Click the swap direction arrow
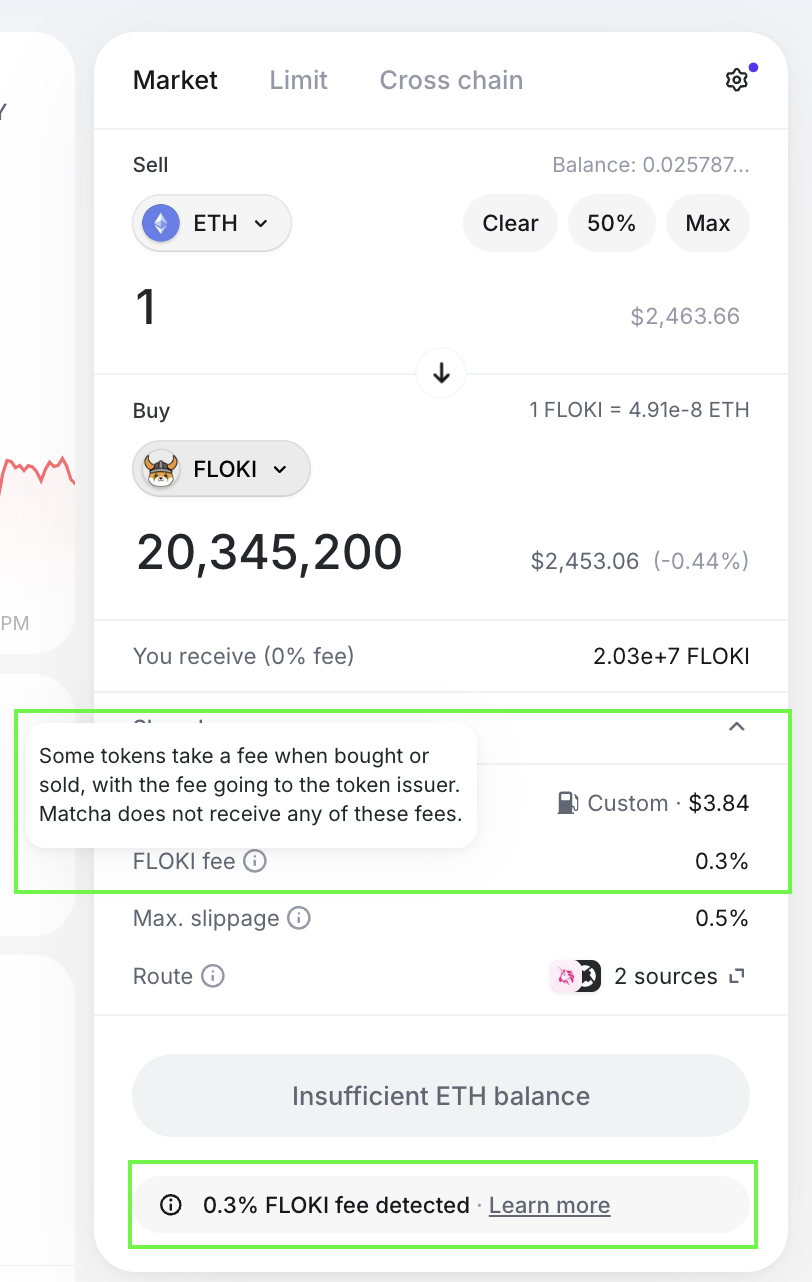This screenshot has height=1282, width=812. point(440,372)
